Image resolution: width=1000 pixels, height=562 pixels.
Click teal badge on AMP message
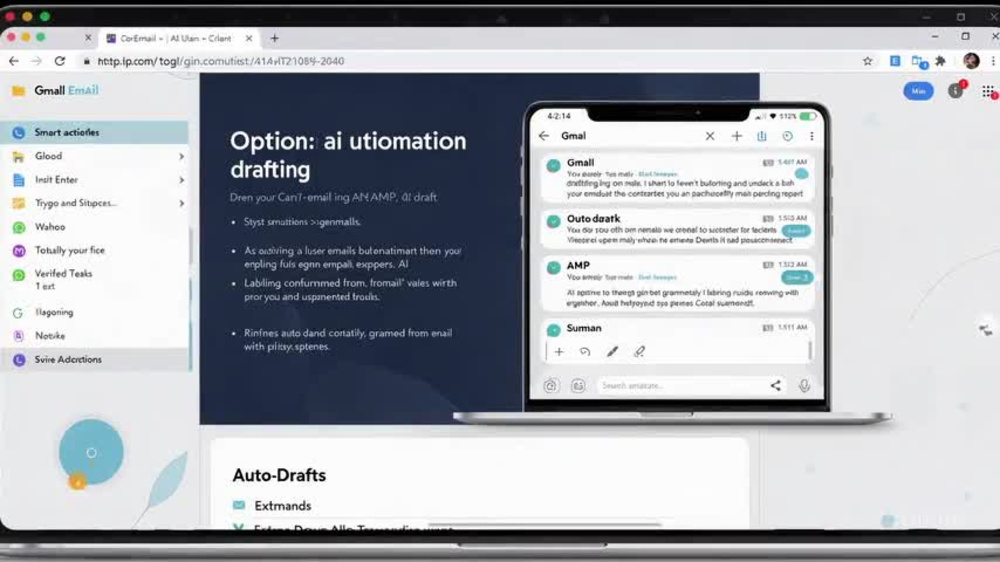click(797, 277)
